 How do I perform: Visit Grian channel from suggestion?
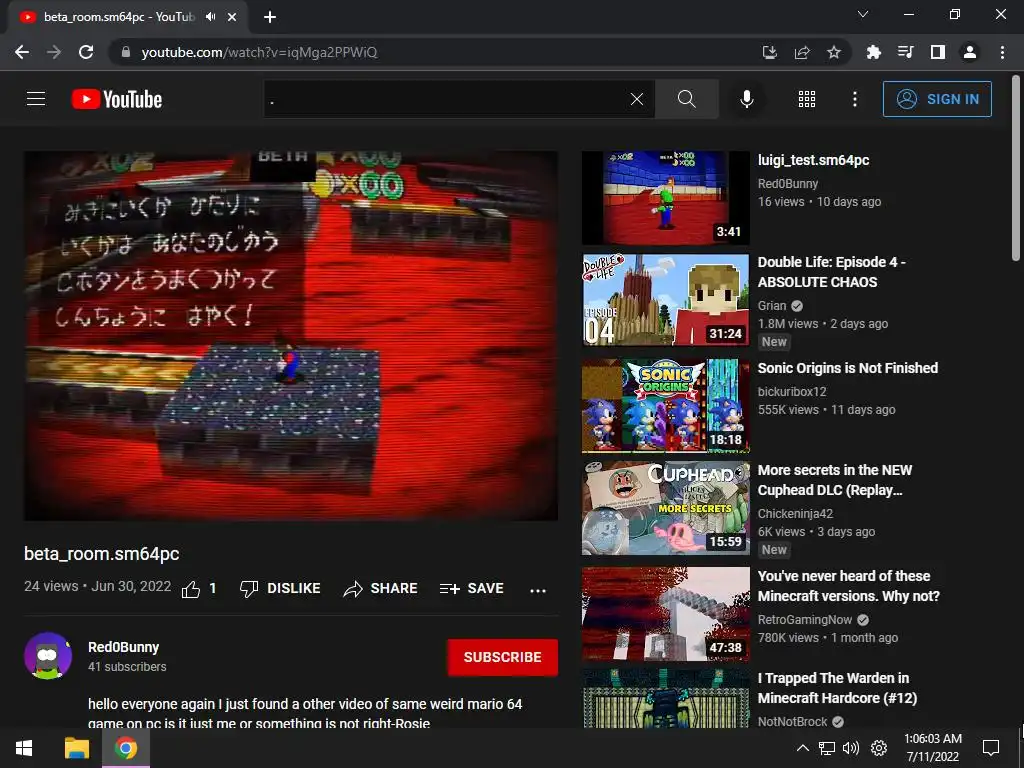[x=772, y=305]
